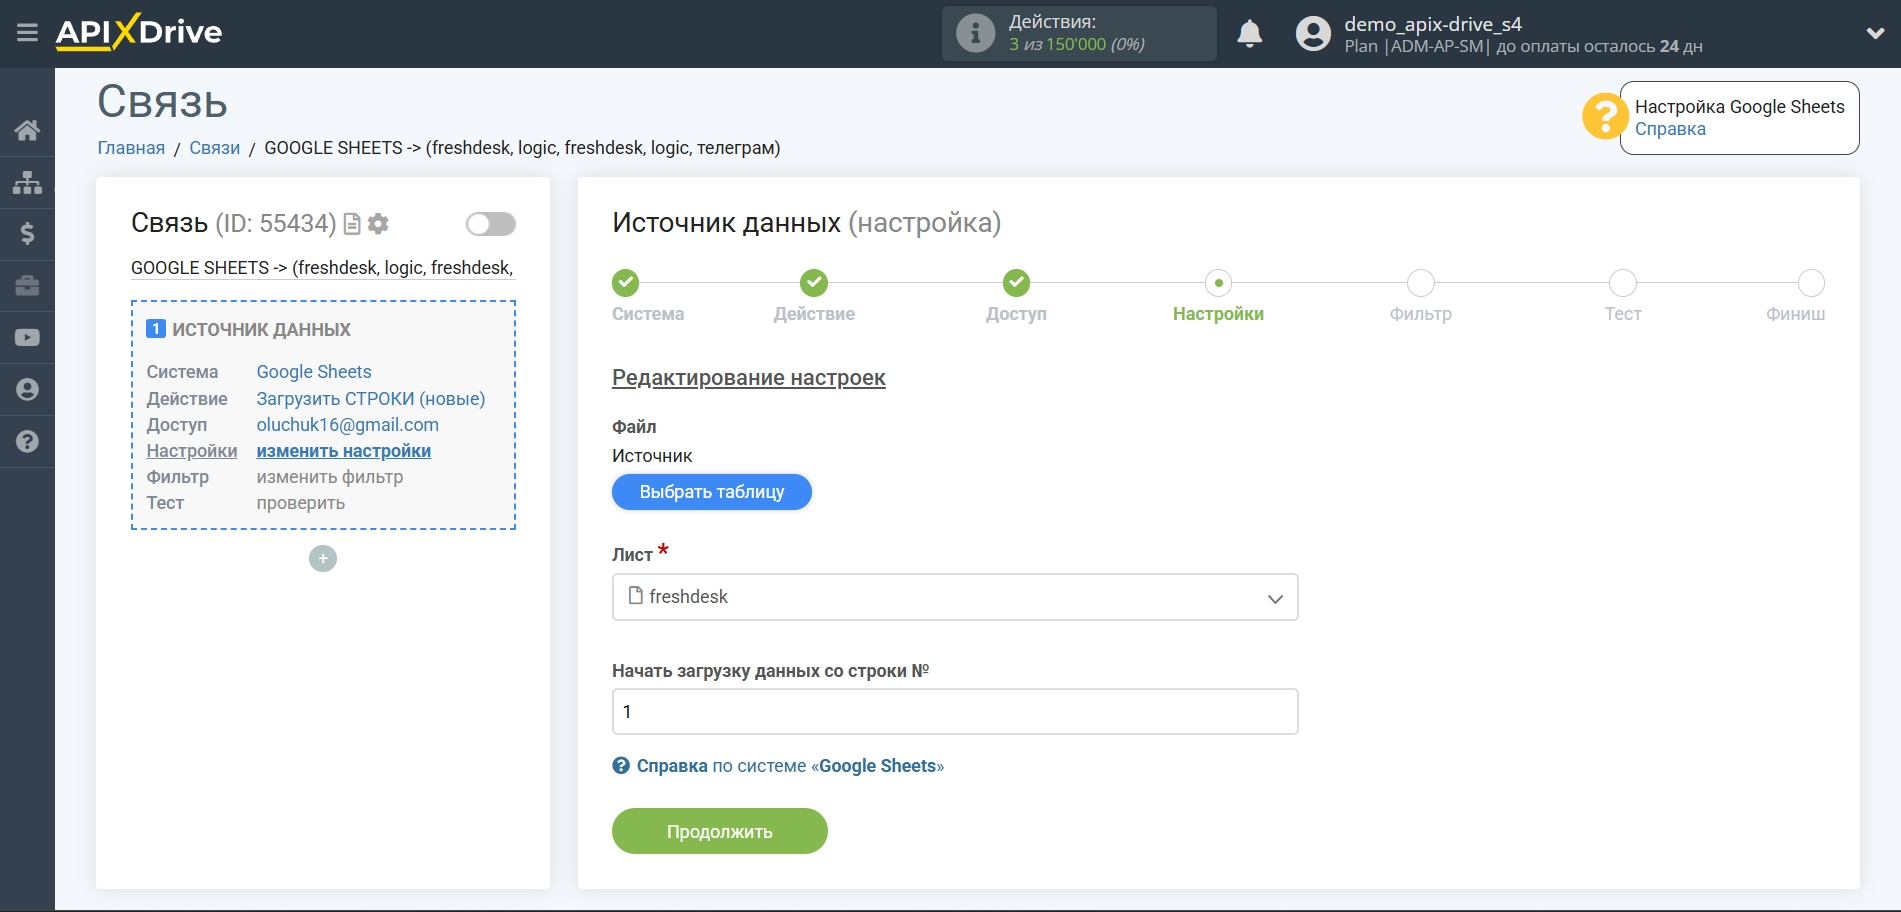Open the connection settings gear icon
The image size is (1901, 912).
(378, 224)
